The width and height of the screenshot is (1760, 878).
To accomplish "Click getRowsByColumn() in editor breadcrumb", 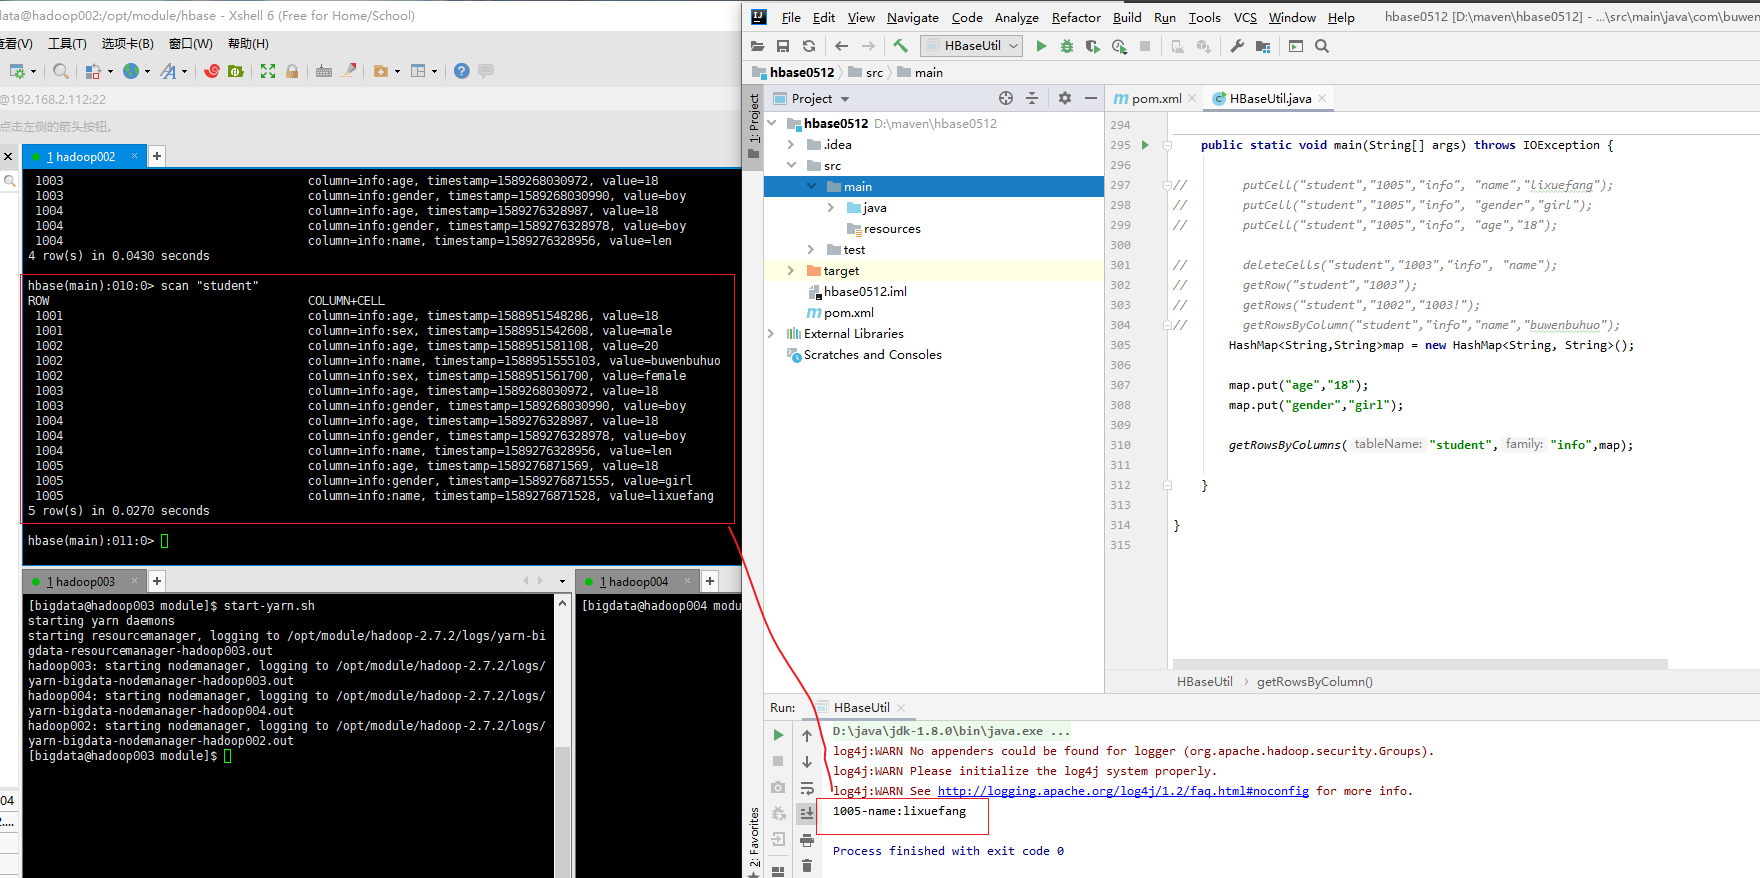I will pos(1314,682).
